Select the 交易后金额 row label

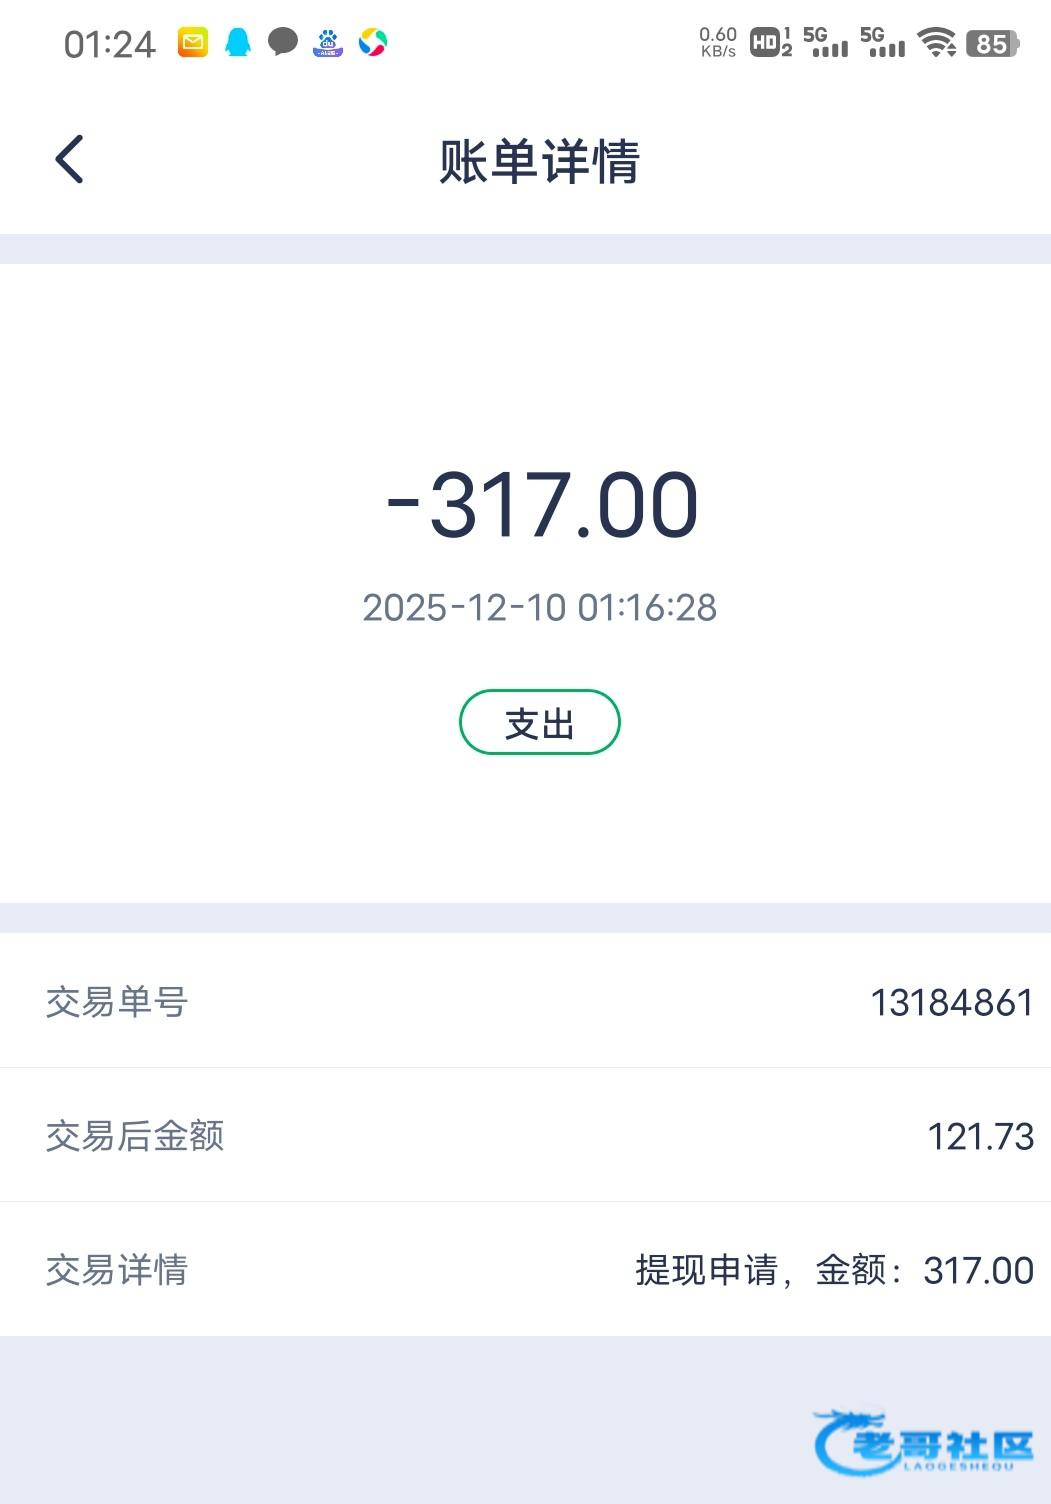point(135,1136)
